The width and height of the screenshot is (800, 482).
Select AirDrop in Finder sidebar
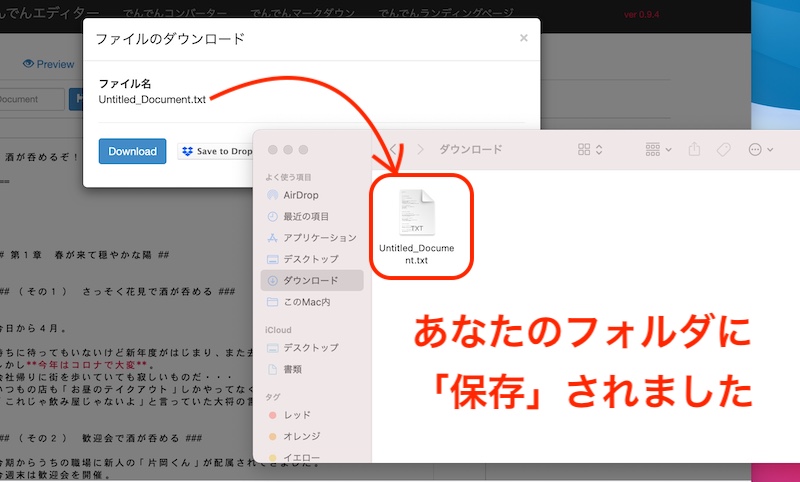(302, 194)
